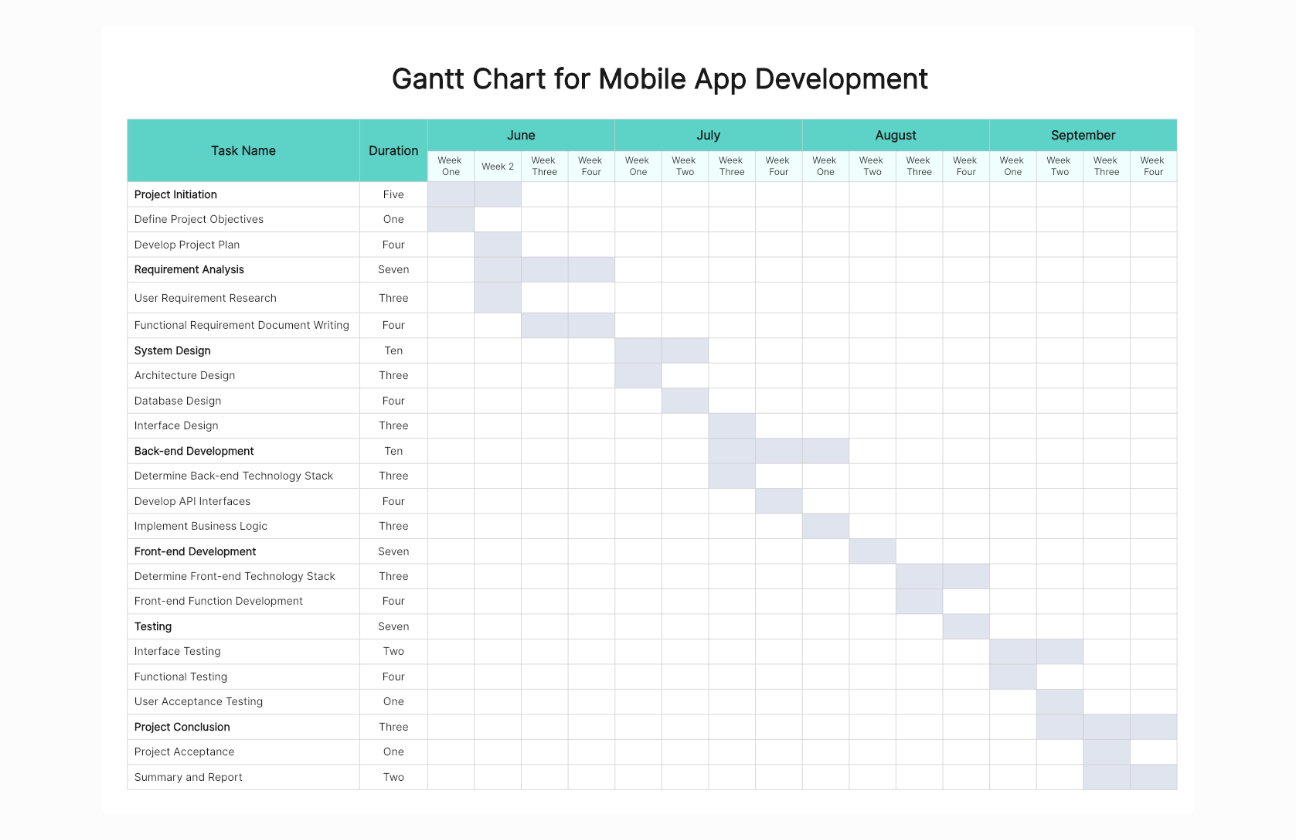
Task: Click the shaded Project Acceptance bar in September
Action: pyautogui.click(x=1106, y=752)
